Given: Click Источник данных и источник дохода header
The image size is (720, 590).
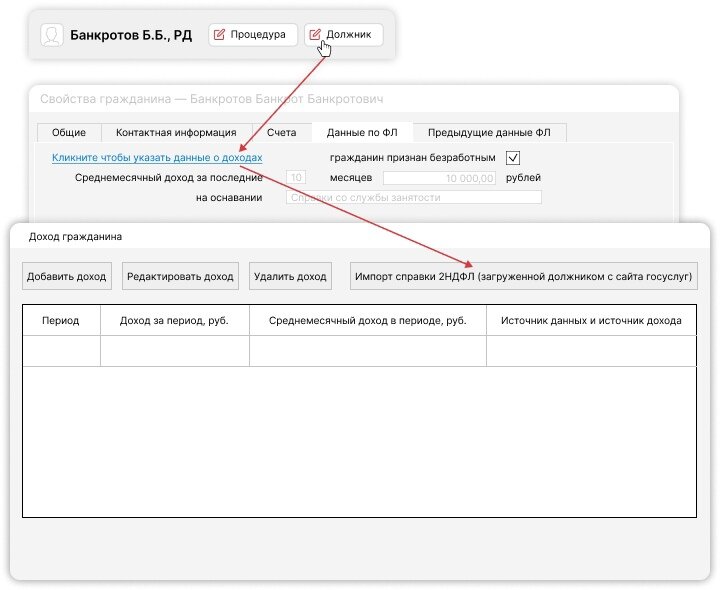Looking at the screenshot, I should 591,320.
